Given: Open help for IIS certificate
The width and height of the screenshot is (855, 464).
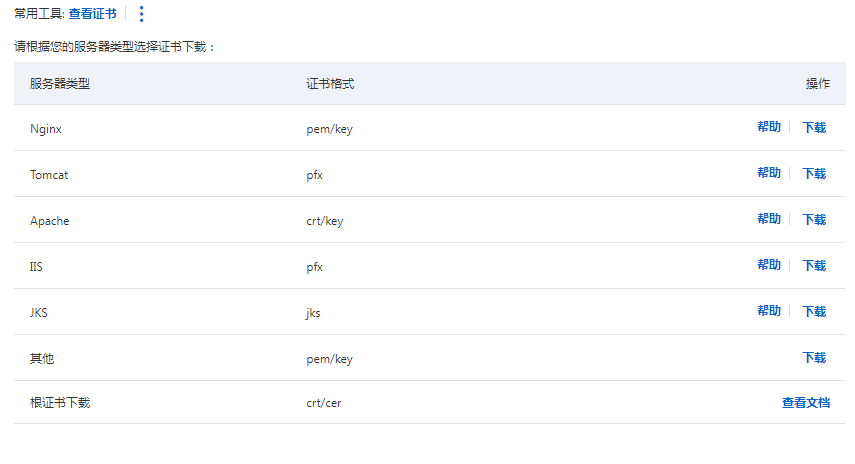Looking at the screenshot, I should click(x=769, y=266).
